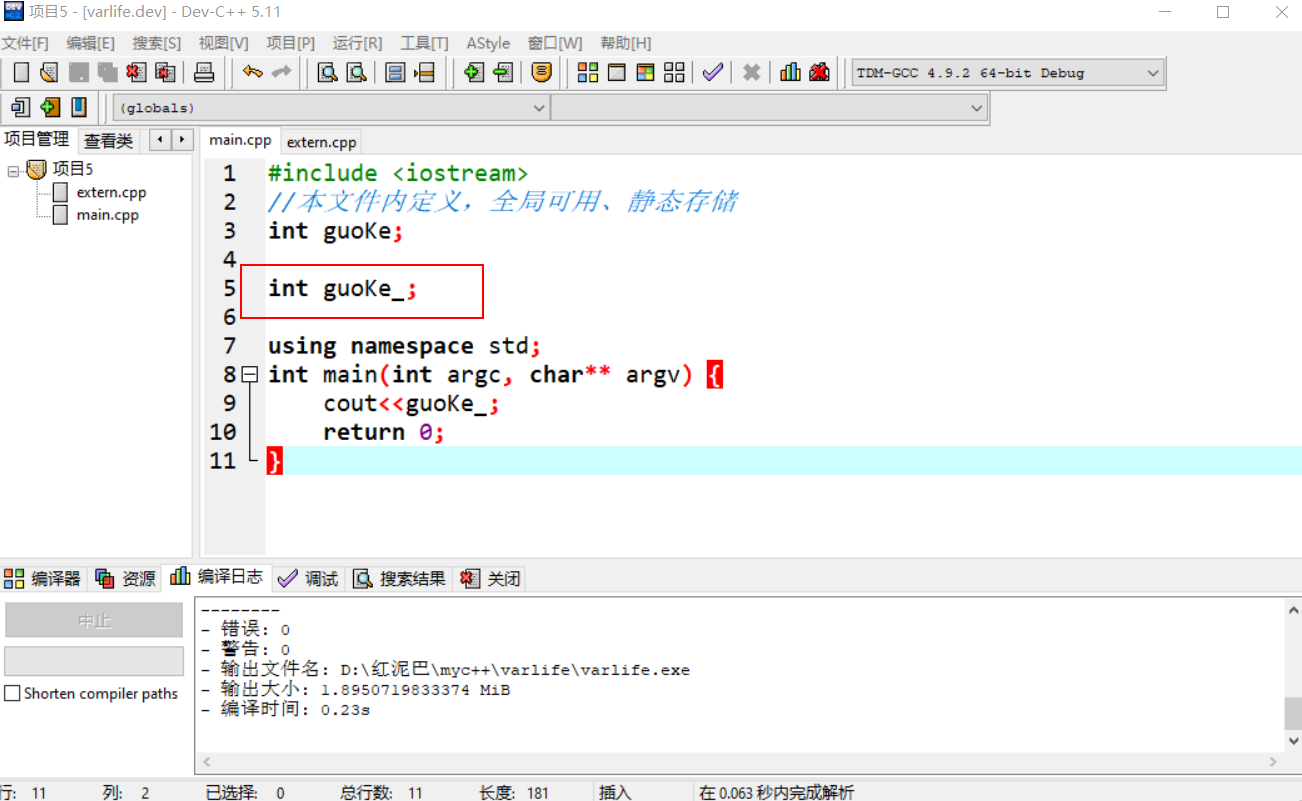Select main.cpp in the project tree
Viewport: 1302px width, 801px height.
pos(107,214)
